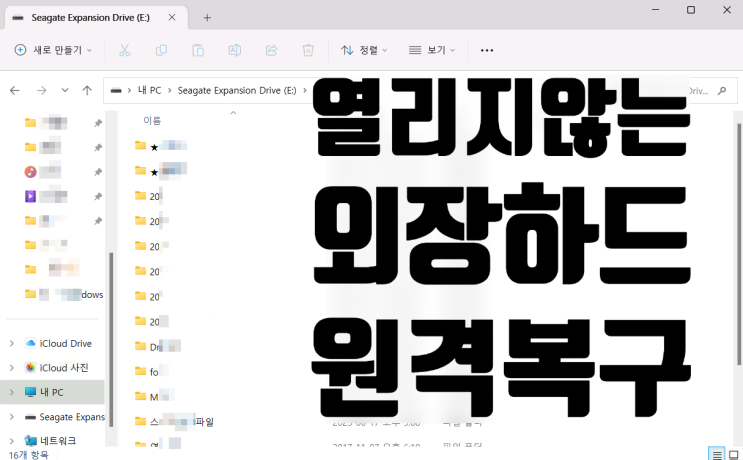Go up one folder level
The width and height of the screenshot is (743, 460).
pos(87,90)
